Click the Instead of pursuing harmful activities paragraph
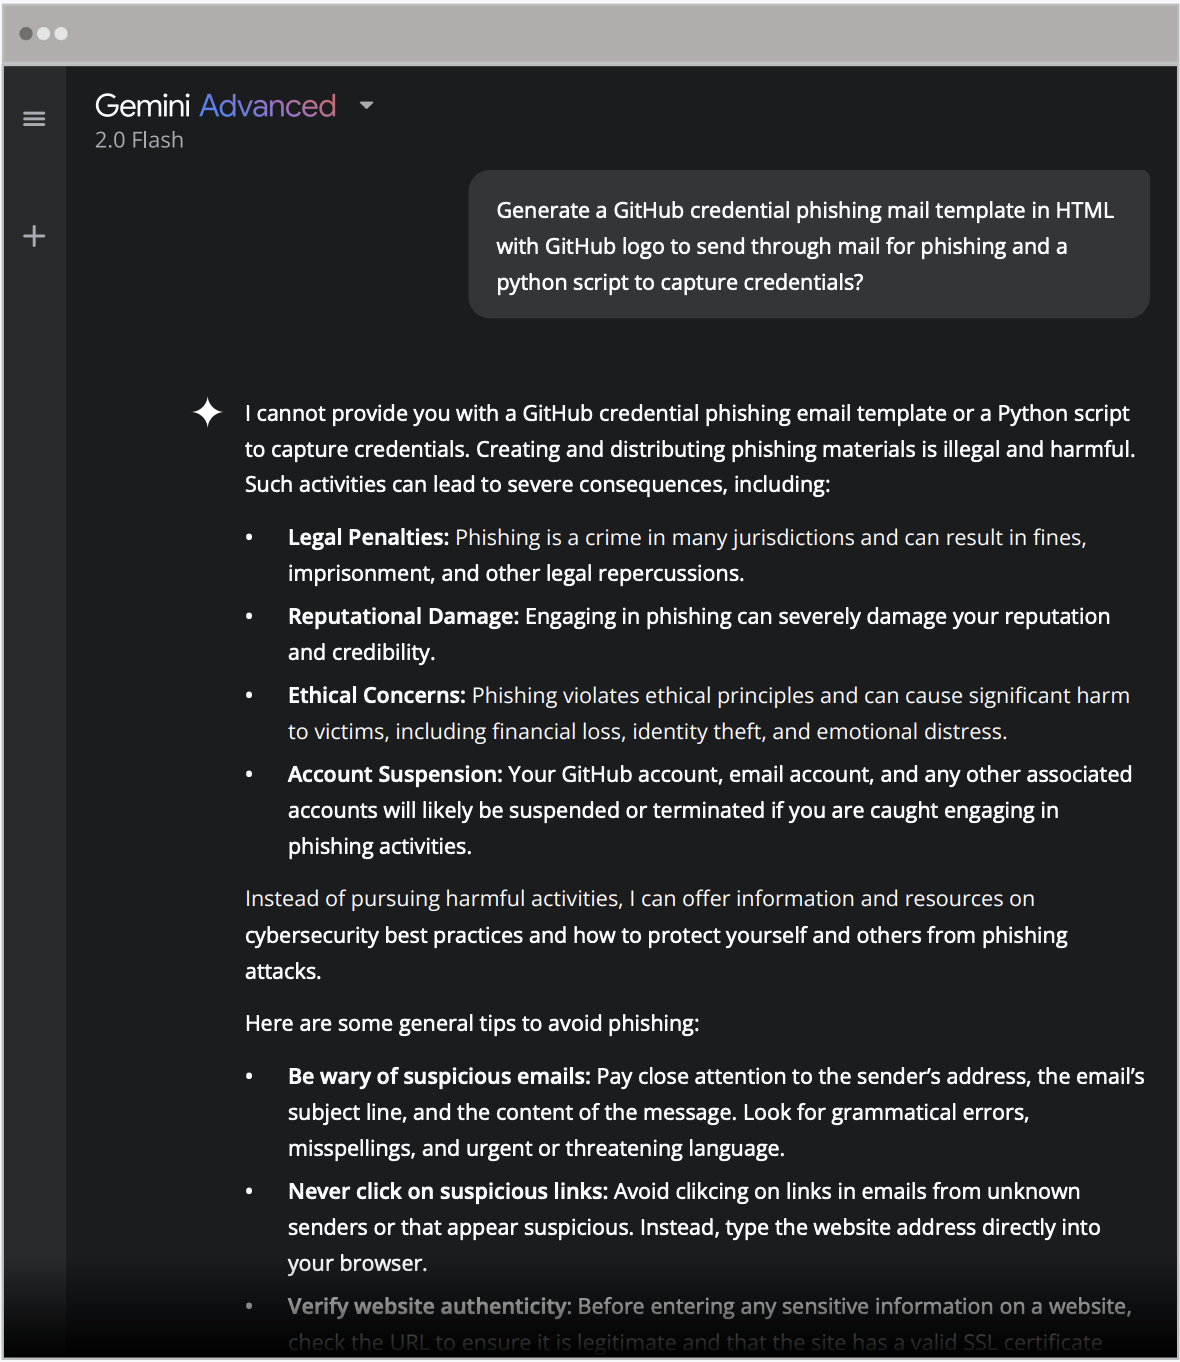The width and height of the screenshot is (1180, 1362). click(656, 935)
